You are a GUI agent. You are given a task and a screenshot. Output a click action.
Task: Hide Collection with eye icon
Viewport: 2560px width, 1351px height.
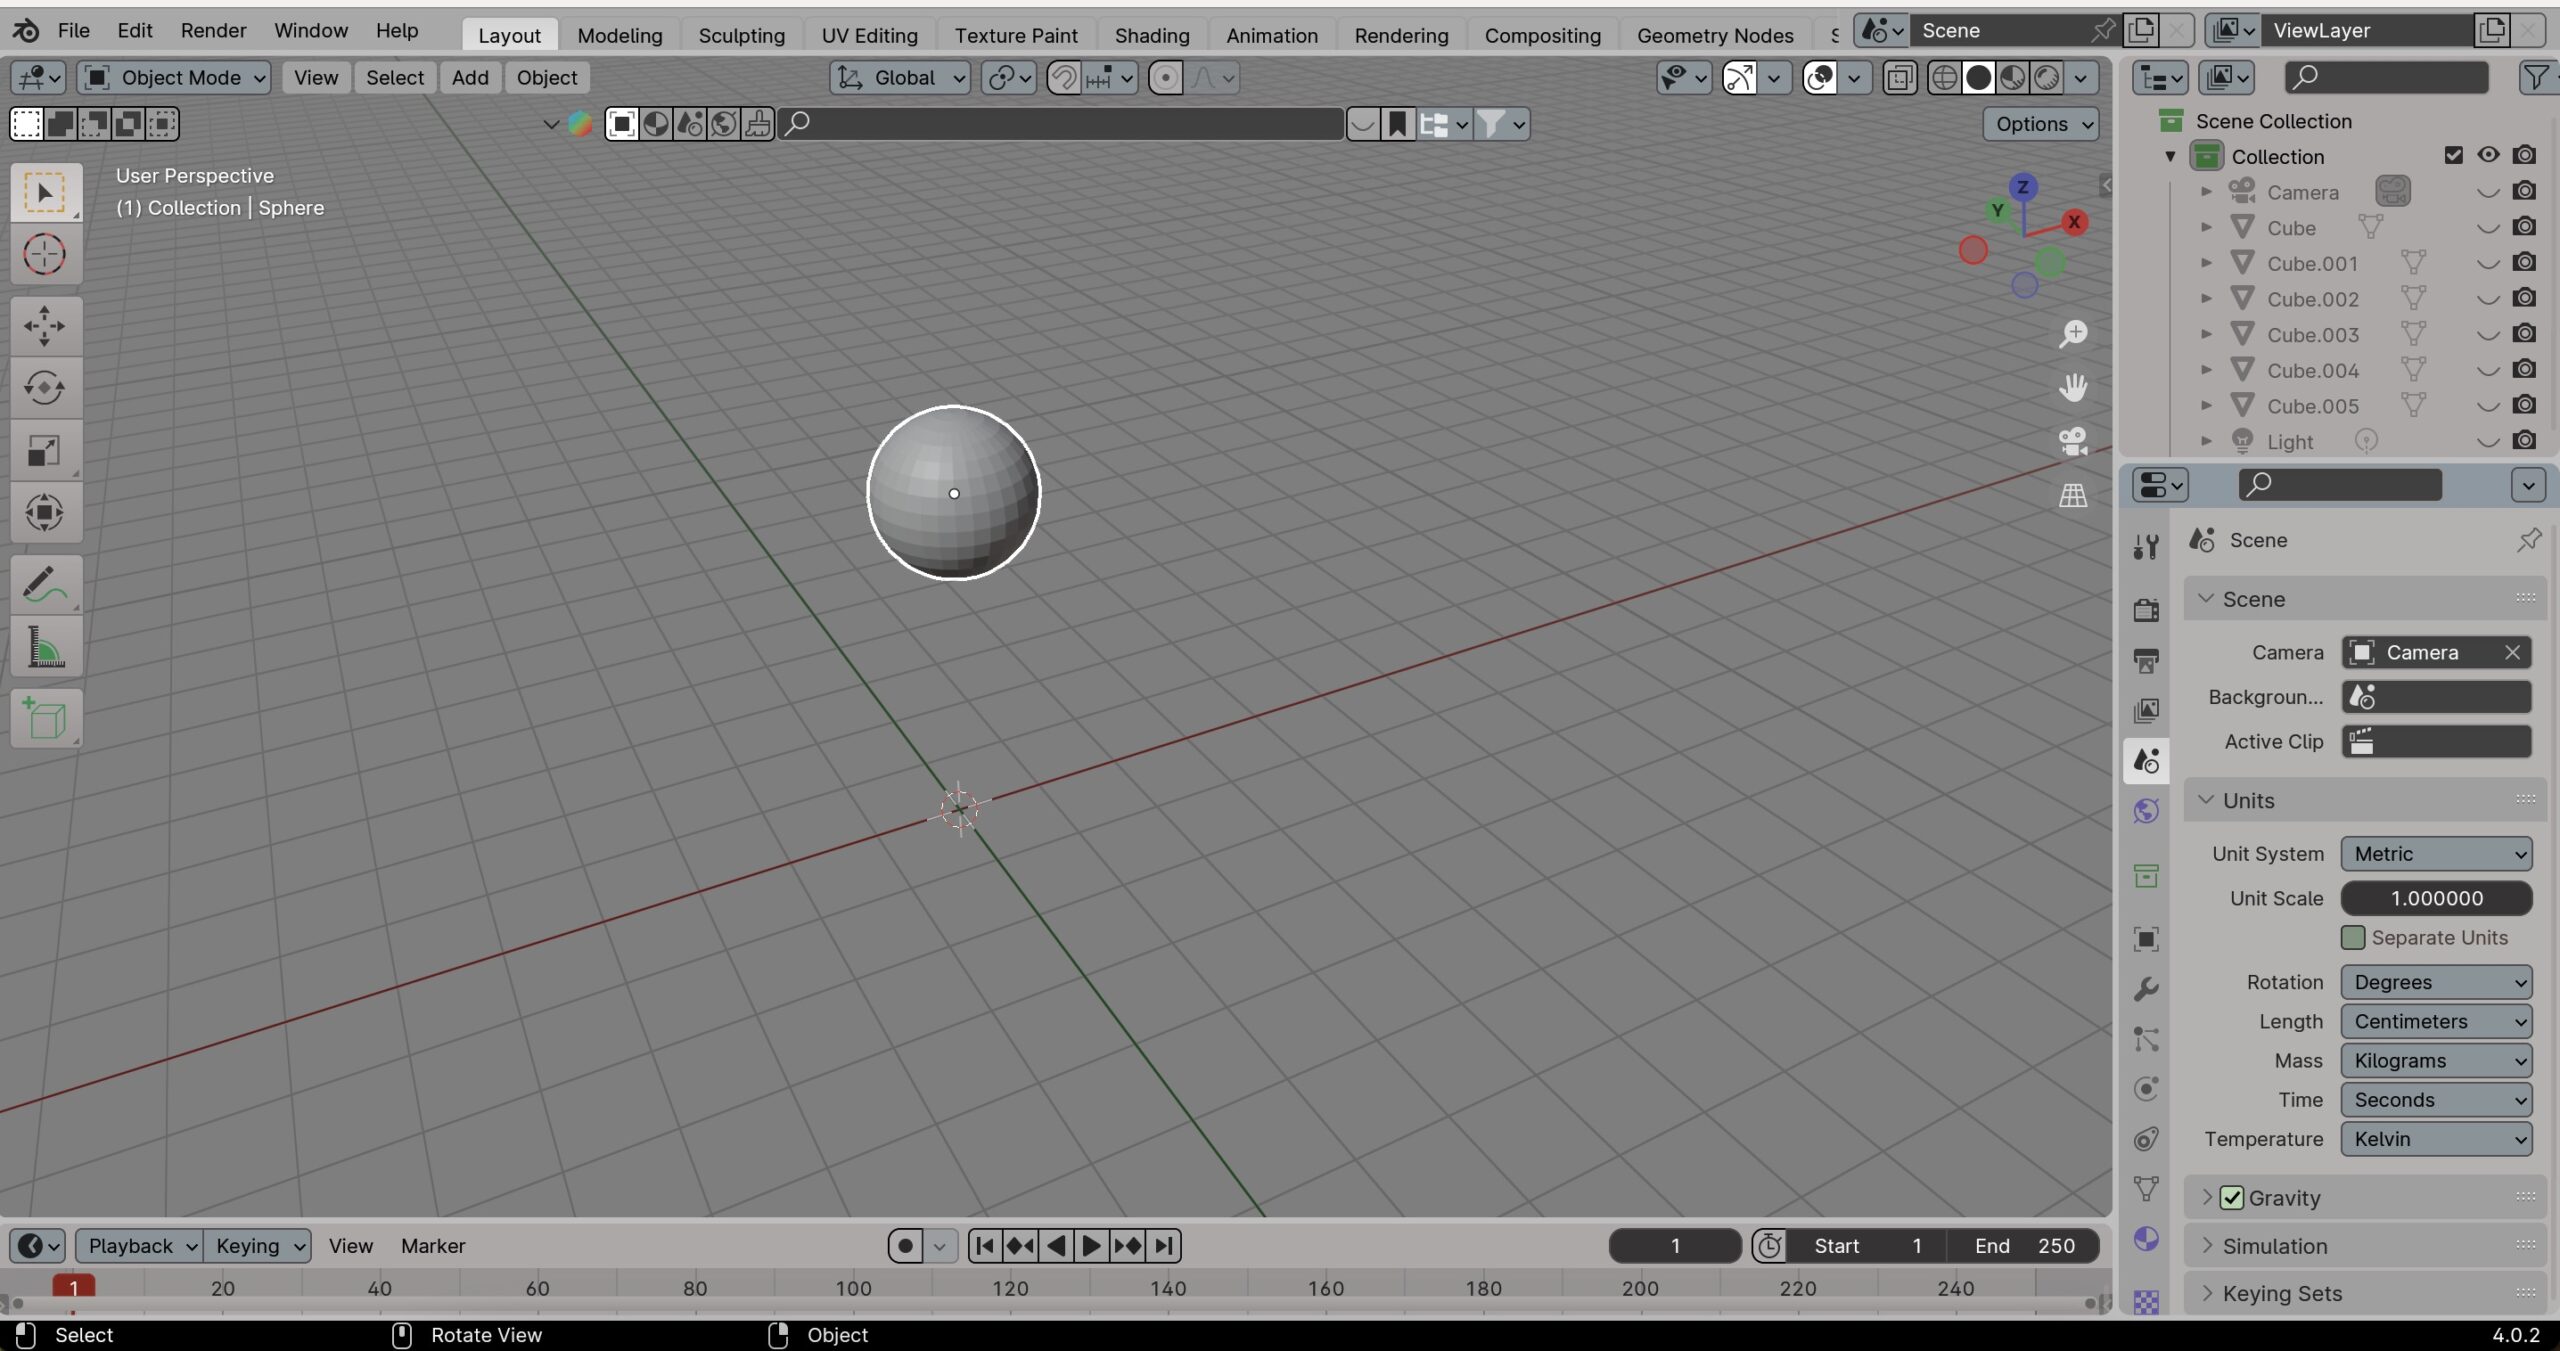click(x=2488, y=155)
